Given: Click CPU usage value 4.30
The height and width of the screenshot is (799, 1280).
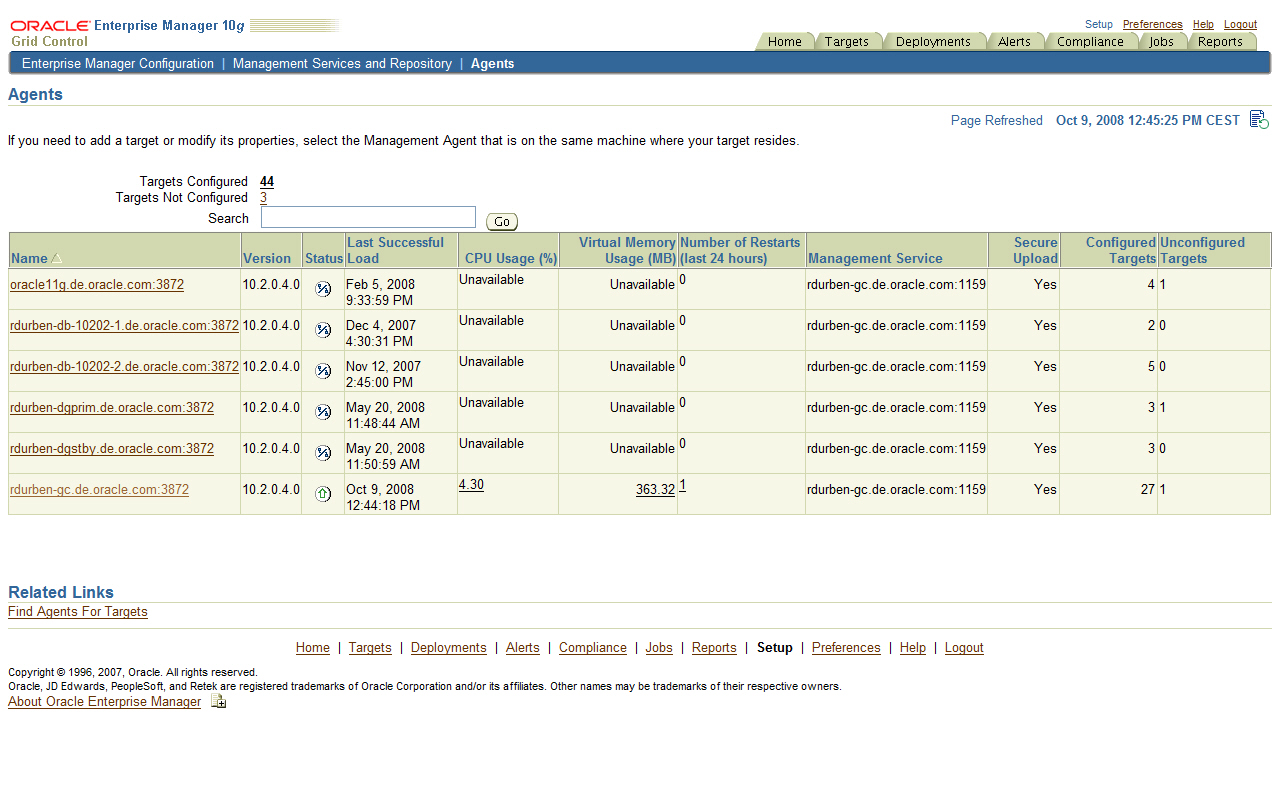Looking at the screenshot, I should (x=471, y=485).
